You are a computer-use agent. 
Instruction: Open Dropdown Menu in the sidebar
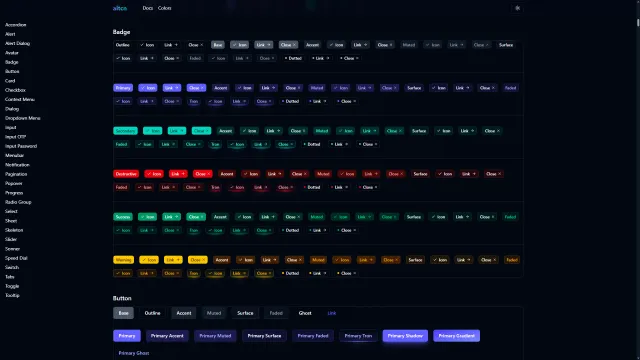[x=22, y=118]
